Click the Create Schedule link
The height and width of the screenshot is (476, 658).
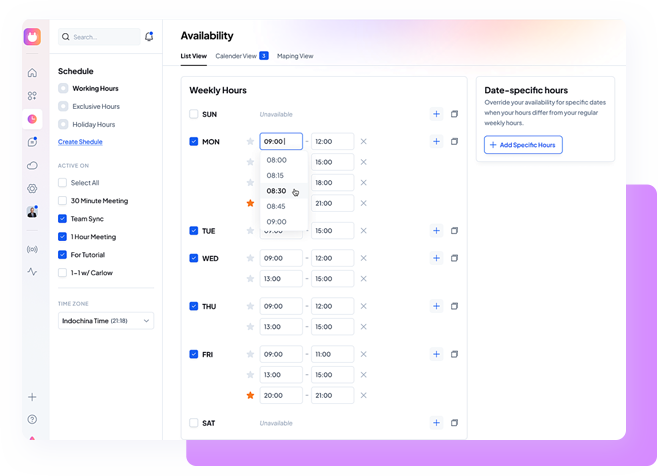pyautogui.click(x=80, y=142)
